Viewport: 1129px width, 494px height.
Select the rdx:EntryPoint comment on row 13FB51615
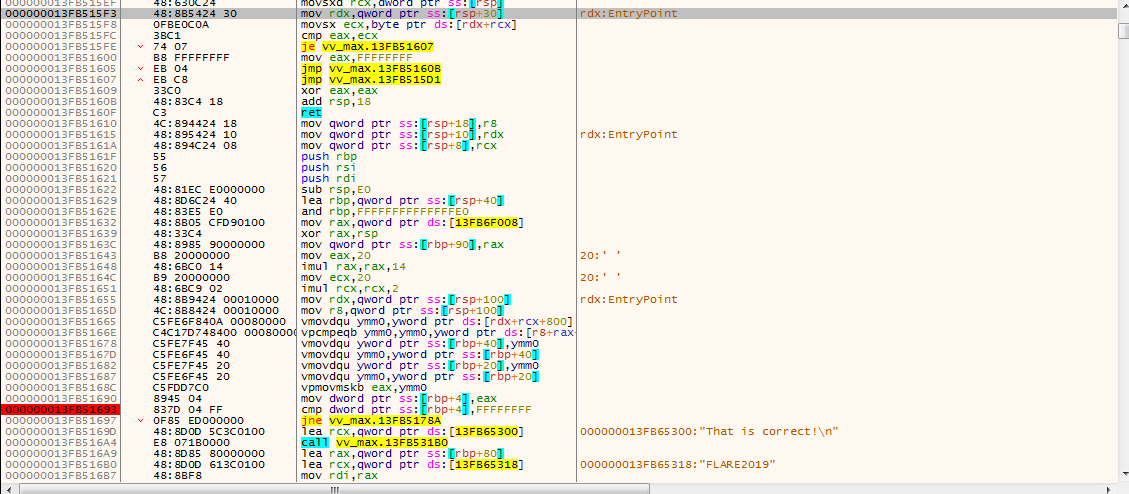click(x=629, y=135)
